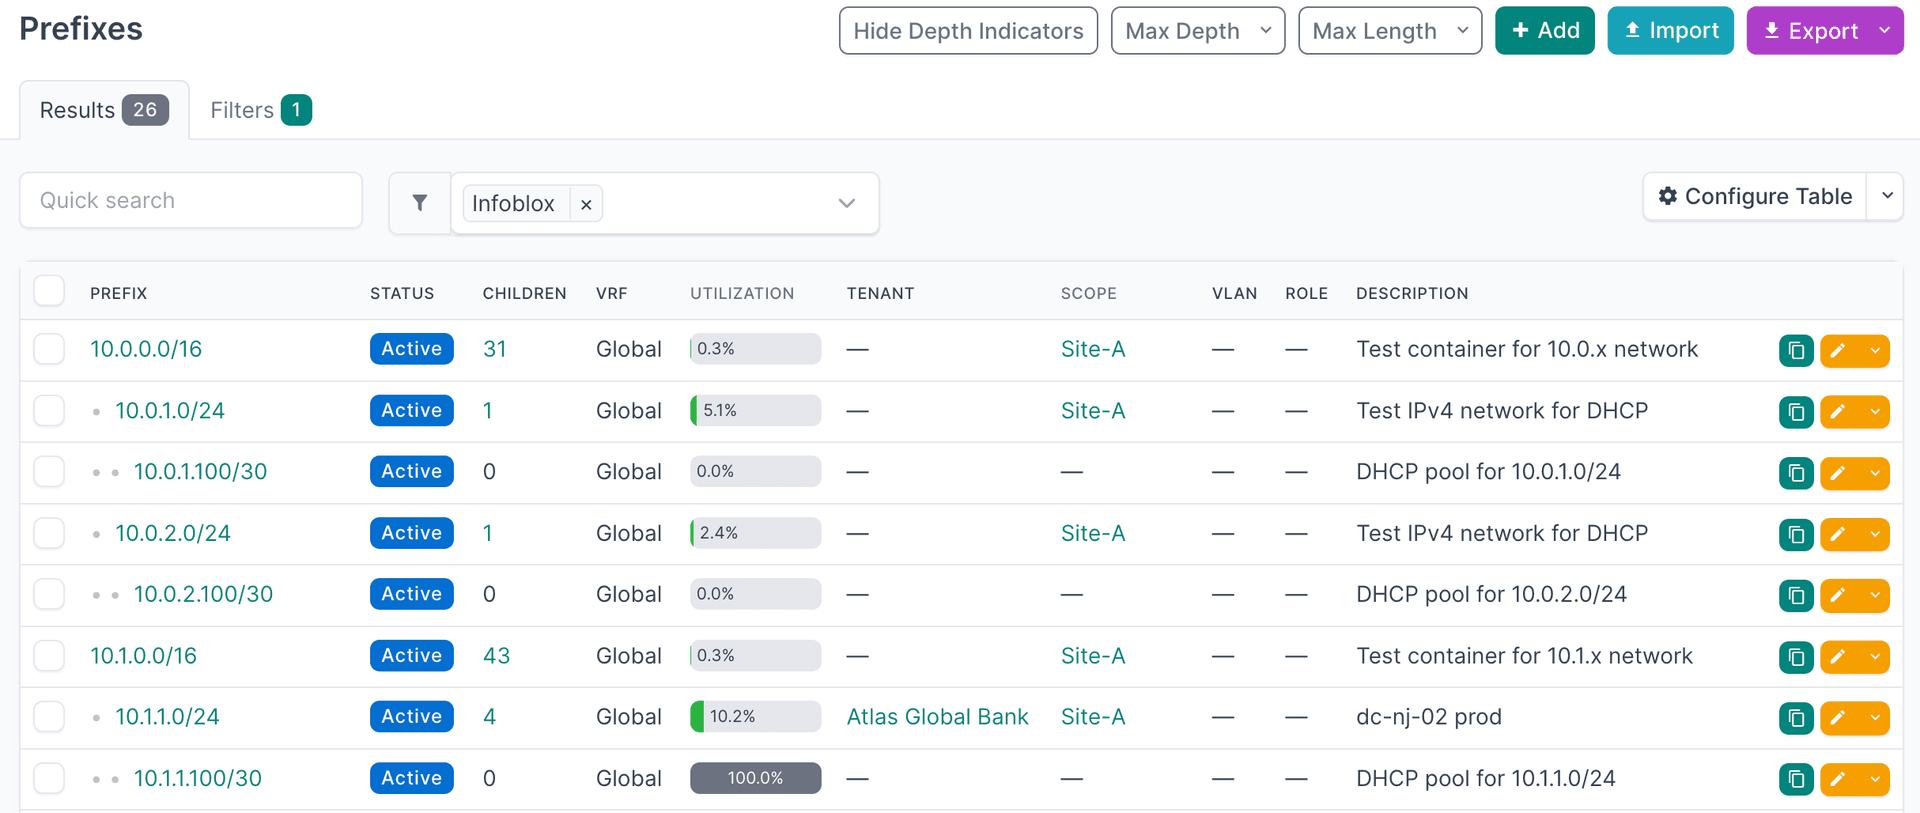Open Site-A scope for 10.0.2.0/24
Viewport: 1920px width, 813px height.
[x=1093, y=533]
